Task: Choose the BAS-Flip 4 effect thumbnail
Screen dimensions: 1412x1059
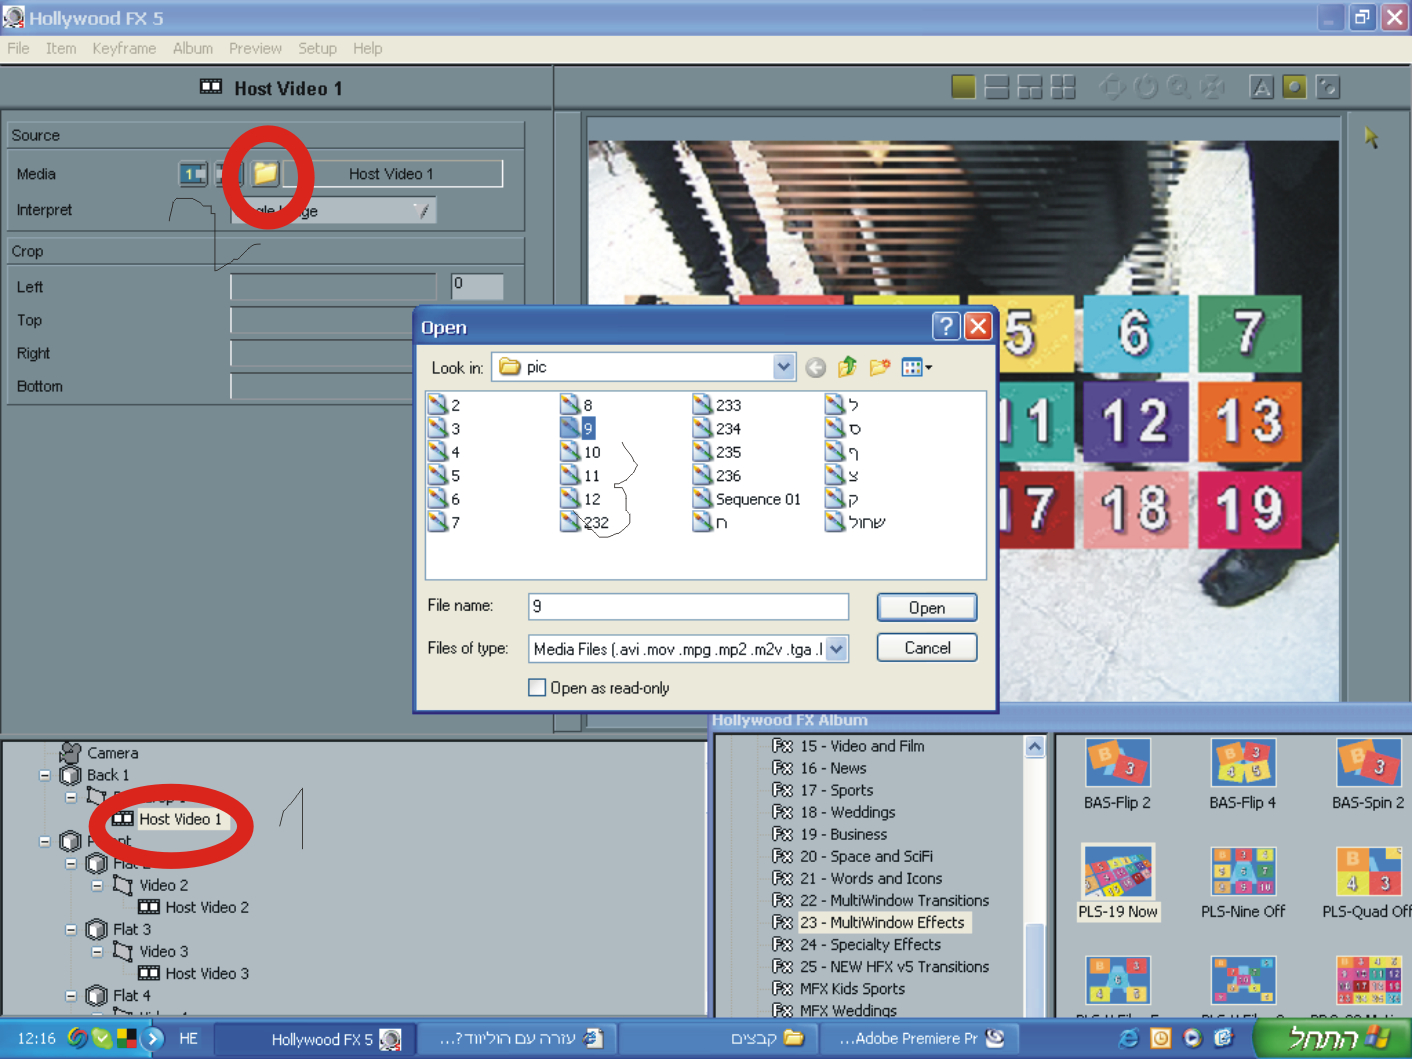Action: (1242, 763)
